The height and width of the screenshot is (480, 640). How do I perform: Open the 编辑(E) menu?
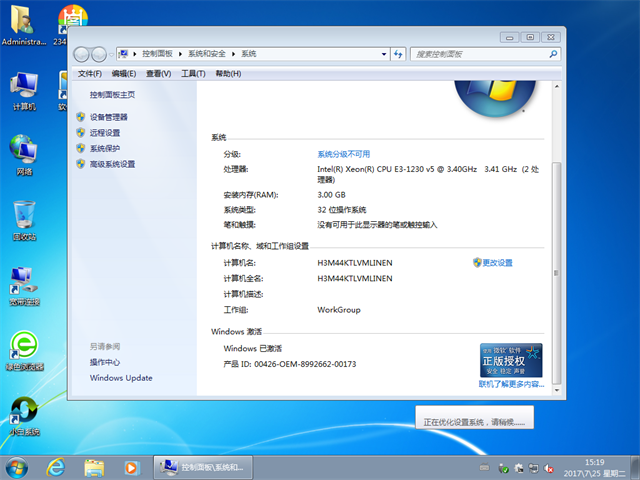pyautogui.click(x=124, y=73)
